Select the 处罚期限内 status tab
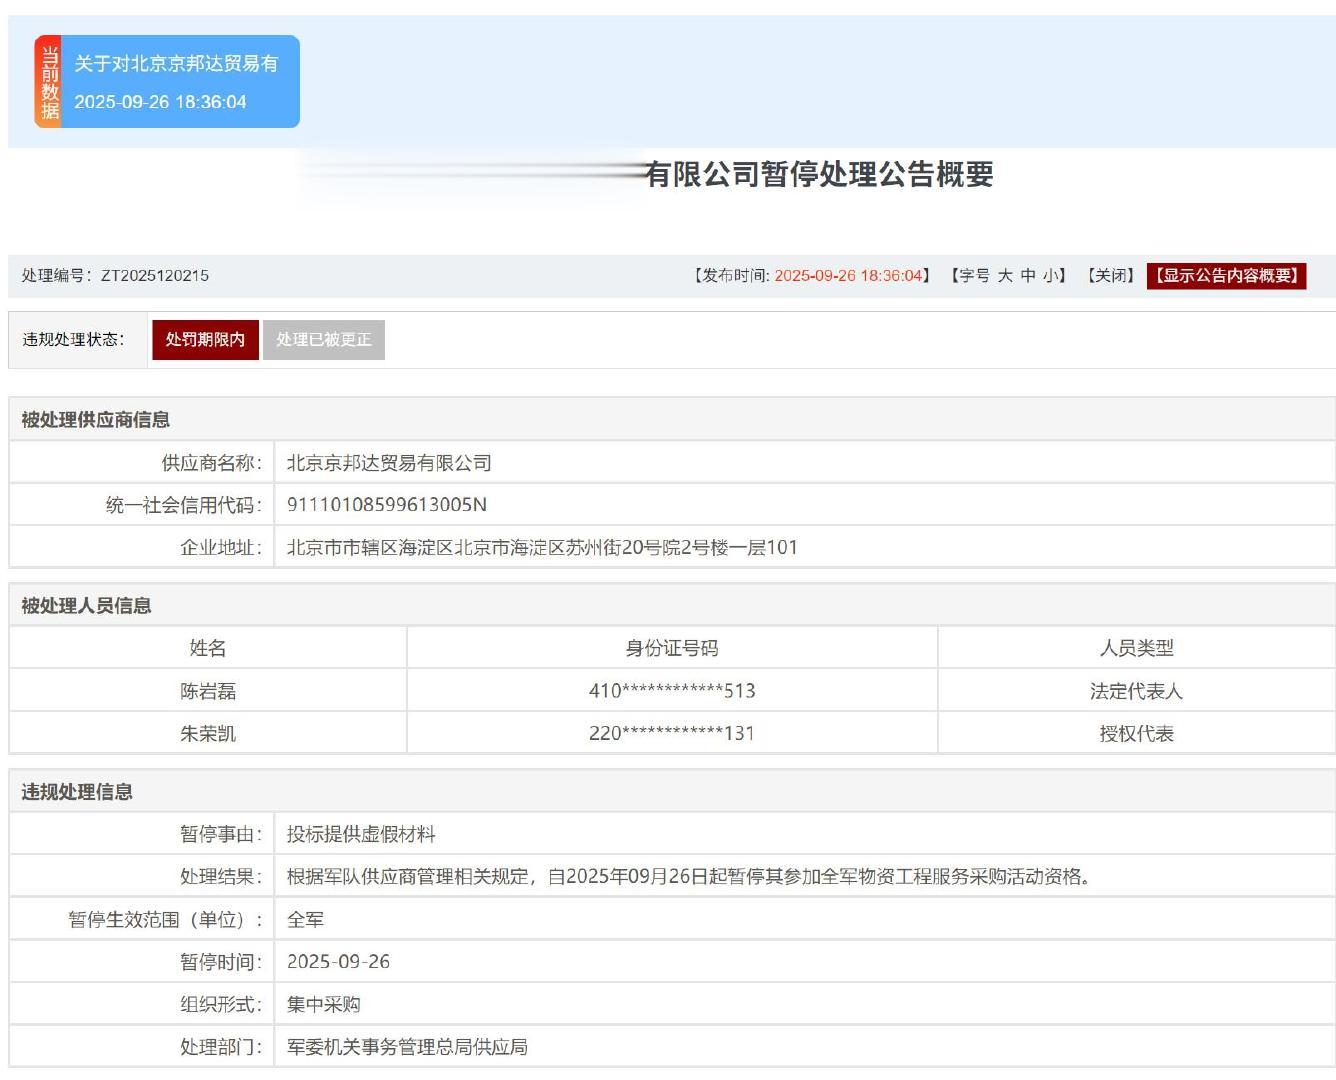This screenshot has width=1336, height=1080. click(205, 340)
